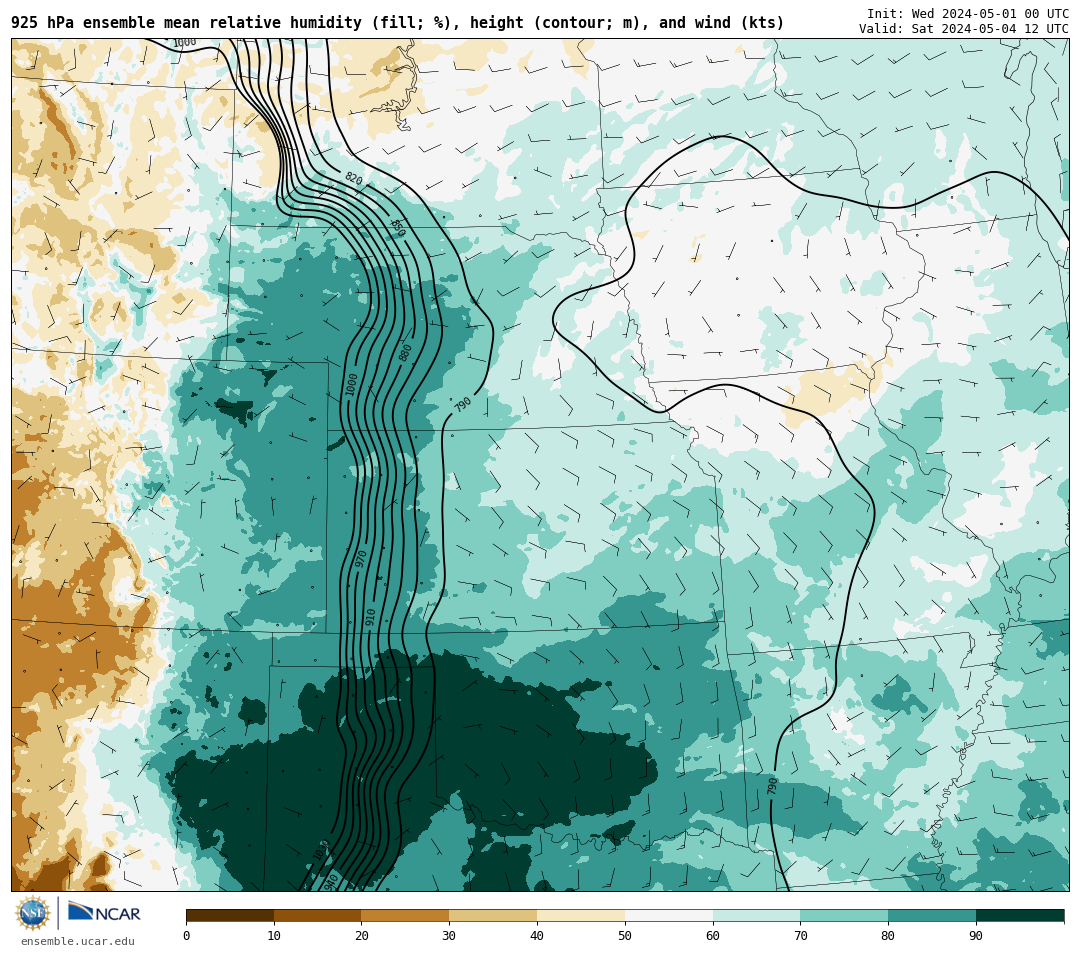Click the chart title starting "925 hPa ensemble mean"
1080x954 pixels.
(x=397, y=23)
